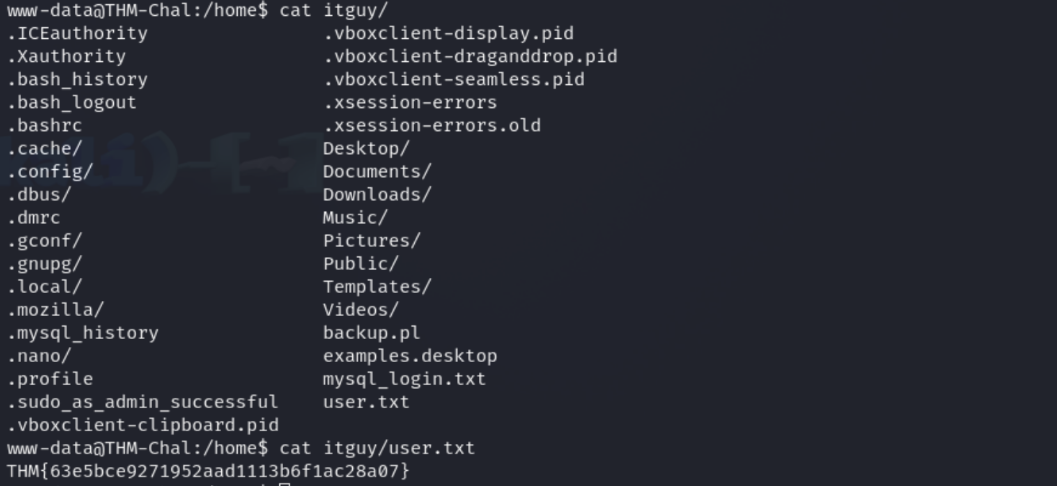Click the Desktop/ directory name
Image resolution: width=1057 pixels, height=486 pixels.
pyautogui.click(x=366, y=148)
